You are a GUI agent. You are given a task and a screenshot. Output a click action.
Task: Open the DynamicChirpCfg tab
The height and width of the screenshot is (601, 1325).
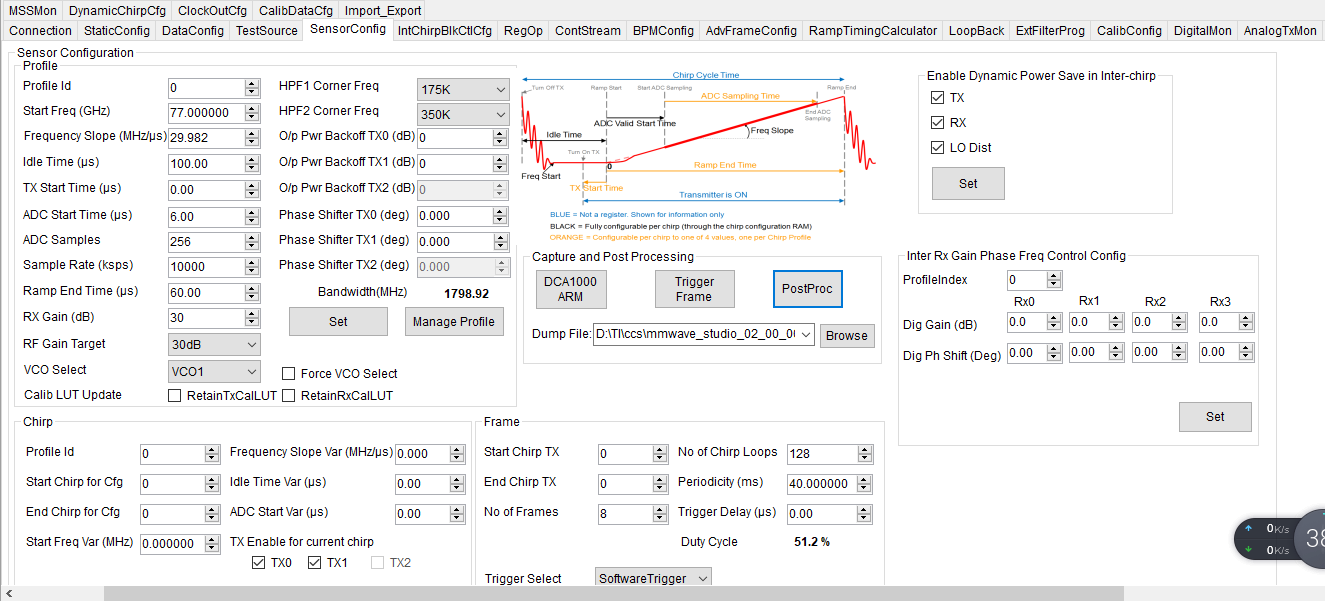(117, 11)
